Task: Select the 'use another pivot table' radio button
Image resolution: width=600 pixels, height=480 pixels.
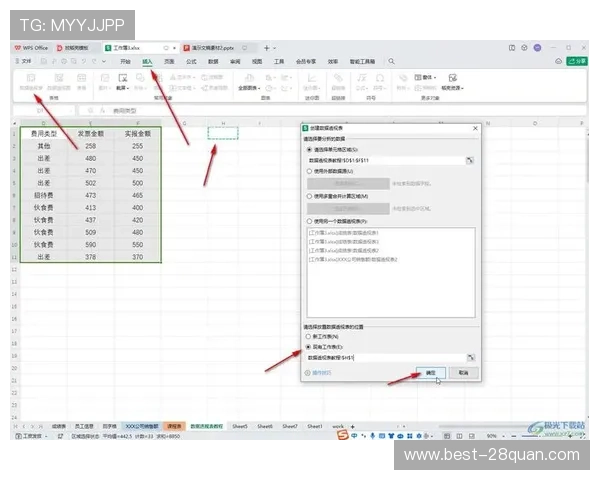Action: tap(309, 221)
